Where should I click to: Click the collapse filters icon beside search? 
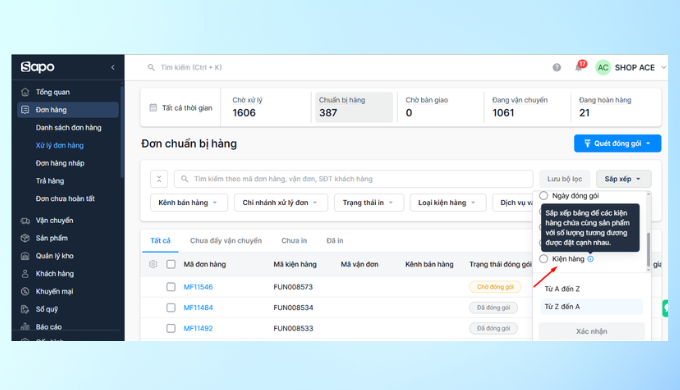pyautogui.click(x=159, y=179)
